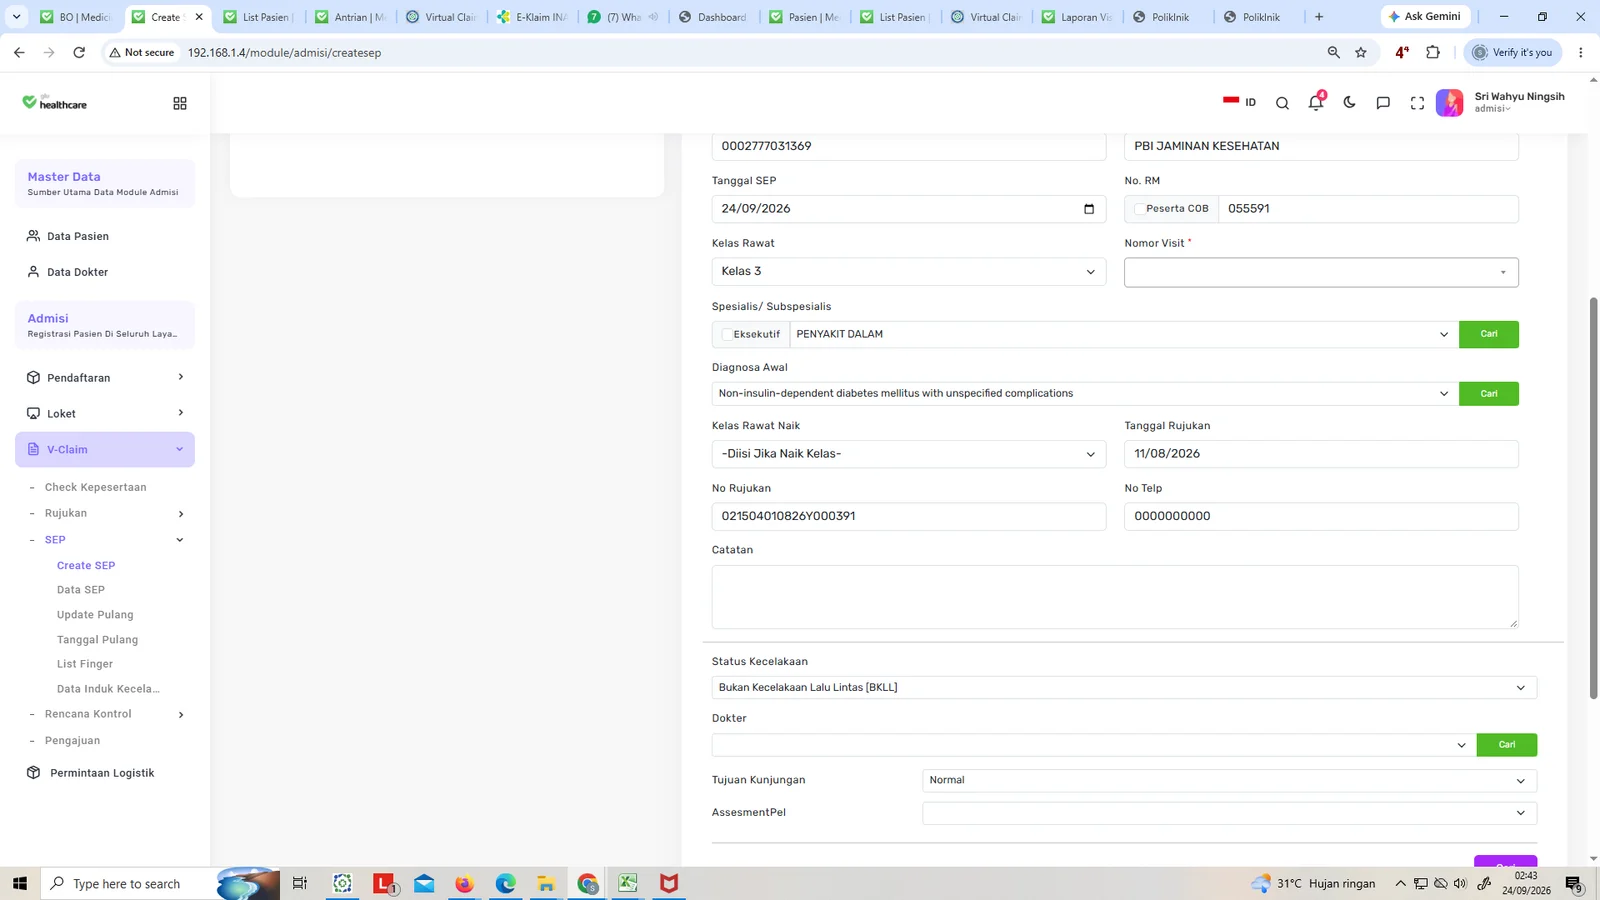Screen dimensions: 1600x900
Task: Go to Data SEP in sidebar
Action: coord(81,590)
